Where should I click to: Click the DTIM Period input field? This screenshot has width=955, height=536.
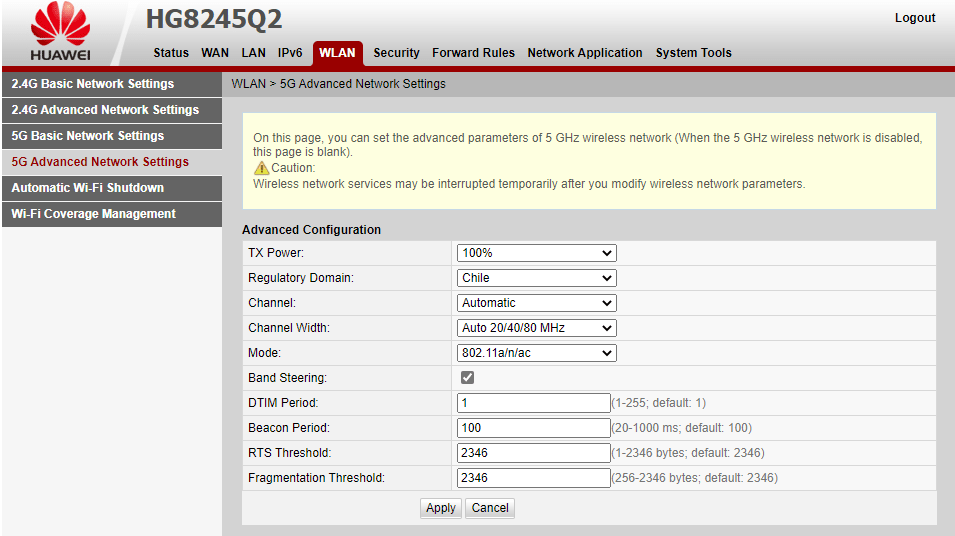pyautogui.click(x=533, y=403)
